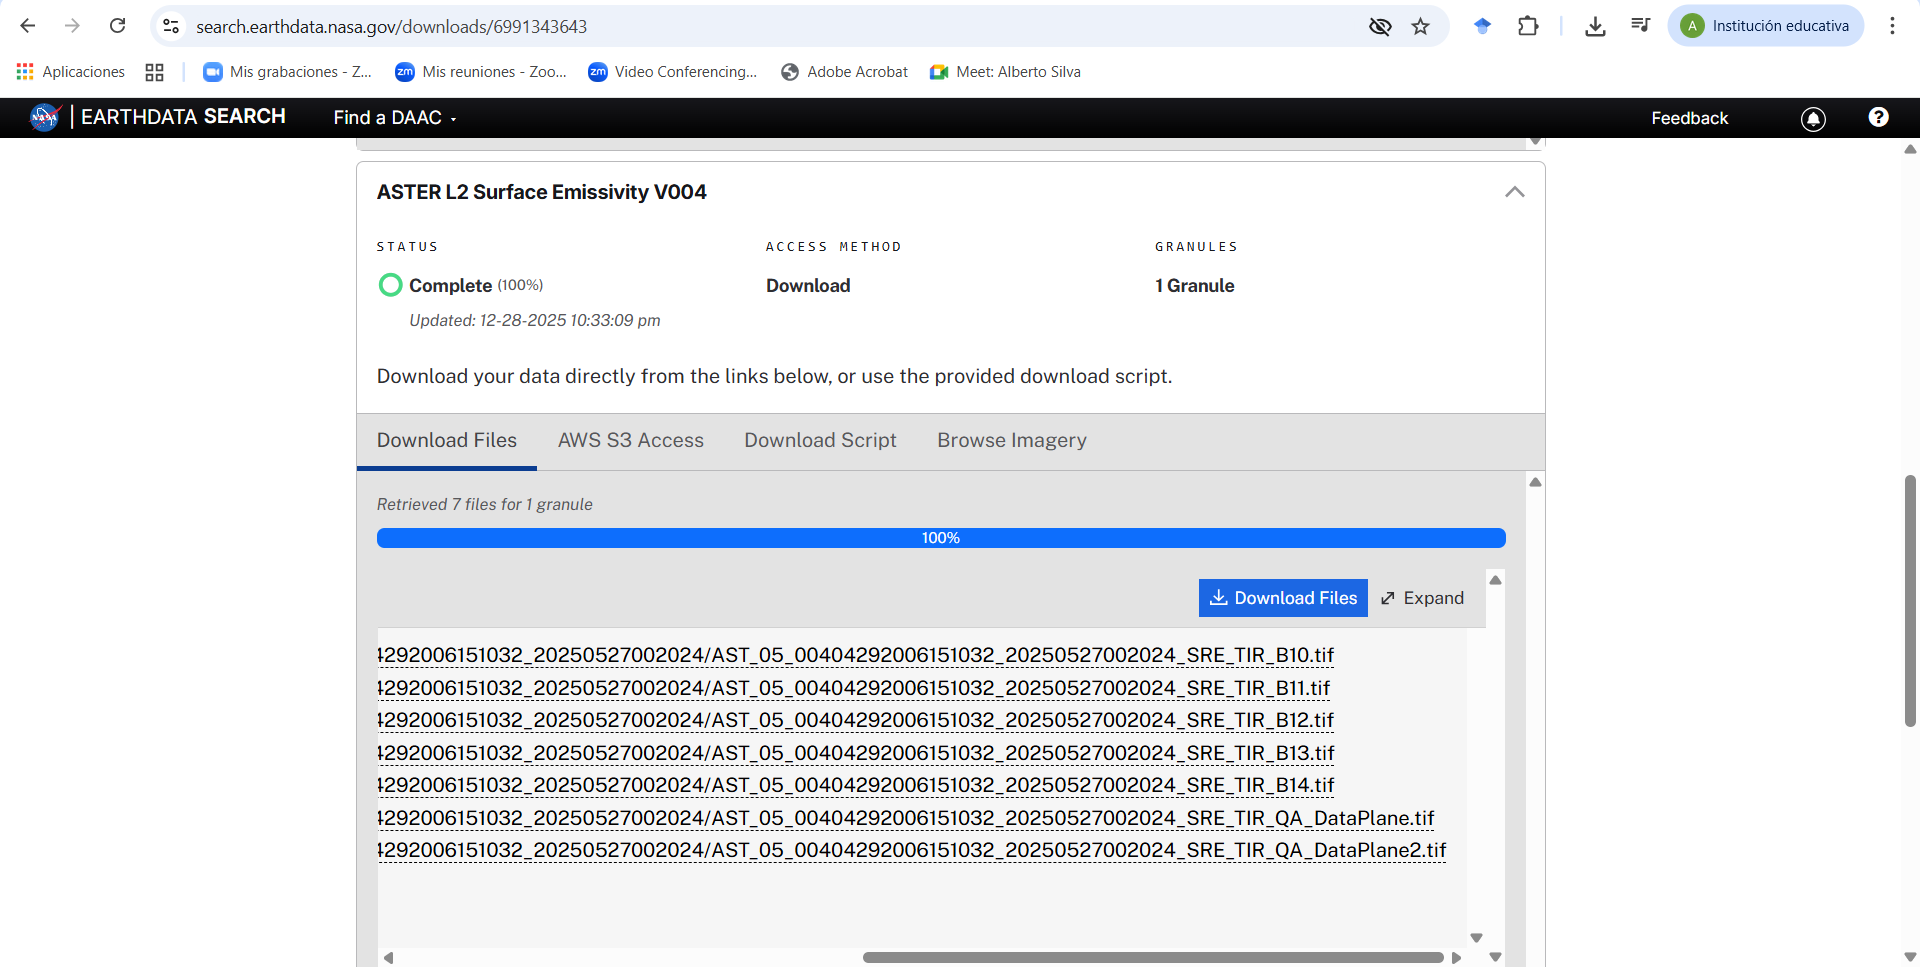1920x967 pixels.
Task: Collapse the ASTER L2 Surface Emissivity panel
Action: (1514, 192)
